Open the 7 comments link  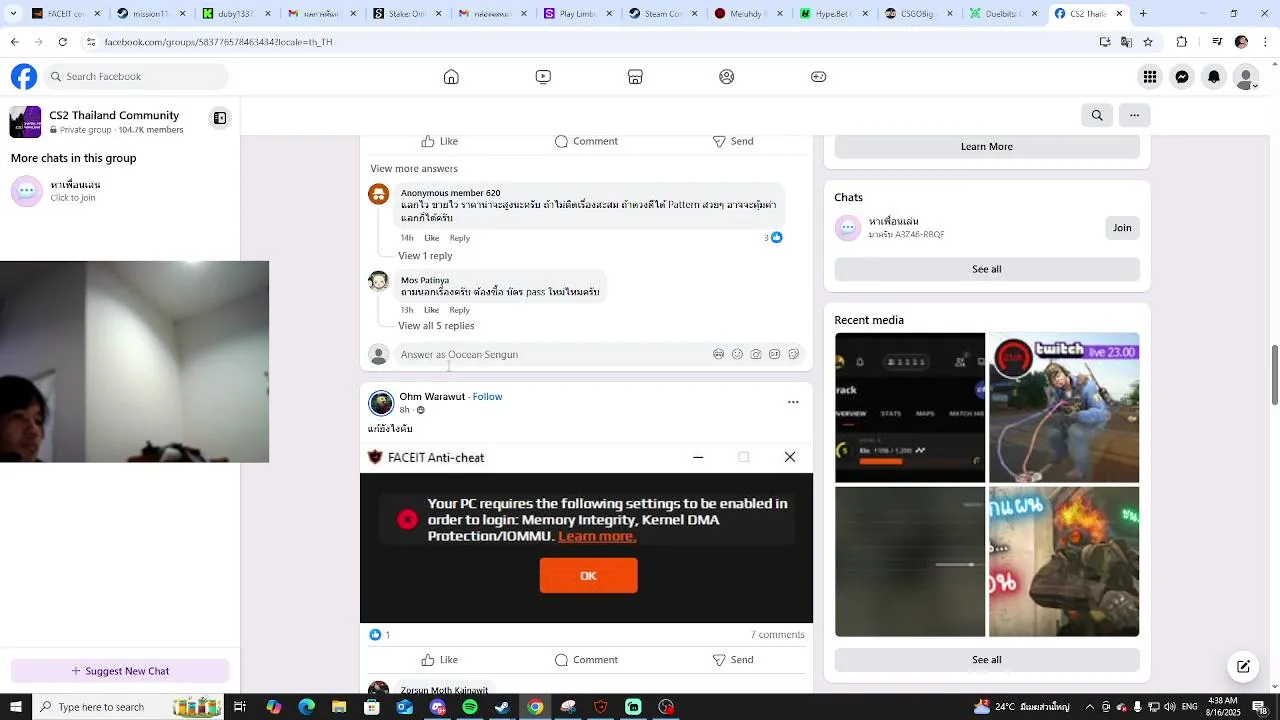point(778,635)
